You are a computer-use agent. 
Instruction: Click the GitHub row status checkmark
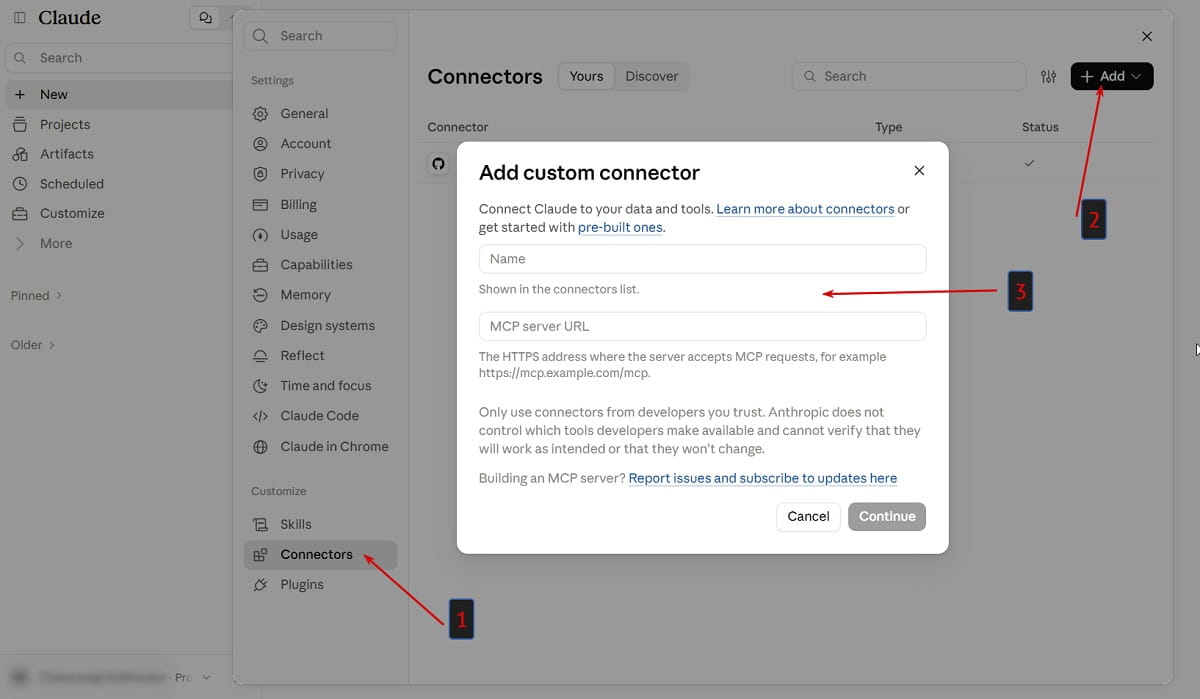click(x=1030, y=163)
